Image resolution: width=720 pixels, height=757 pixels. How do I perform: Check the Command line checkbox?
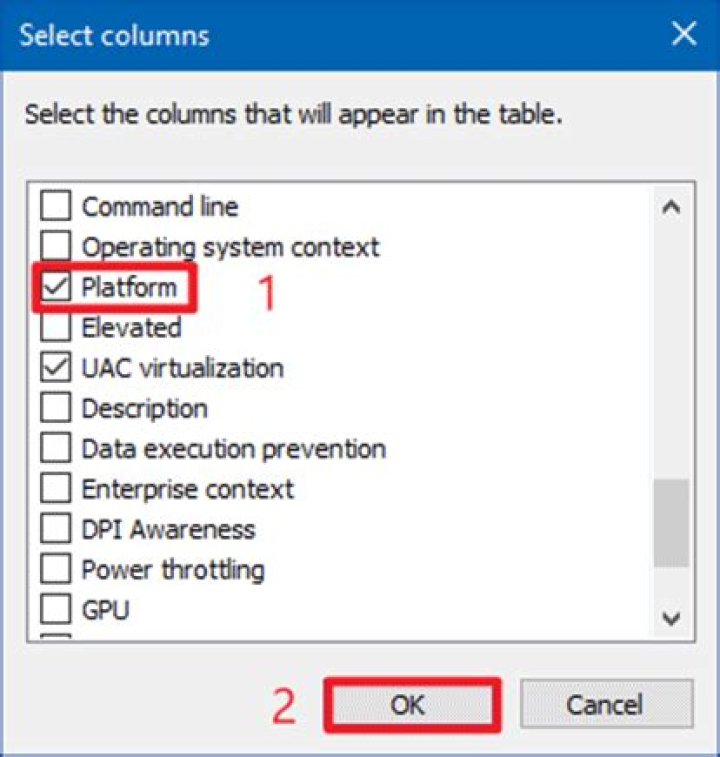pos(55,207)
